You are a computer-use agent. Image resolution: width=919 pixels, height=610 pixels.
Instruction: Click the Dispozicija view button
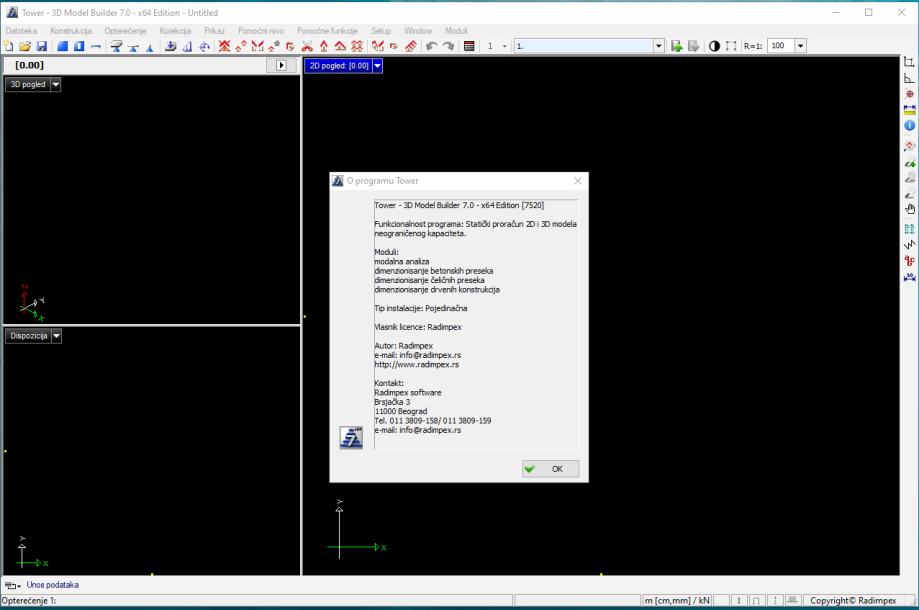pos(29,336)
